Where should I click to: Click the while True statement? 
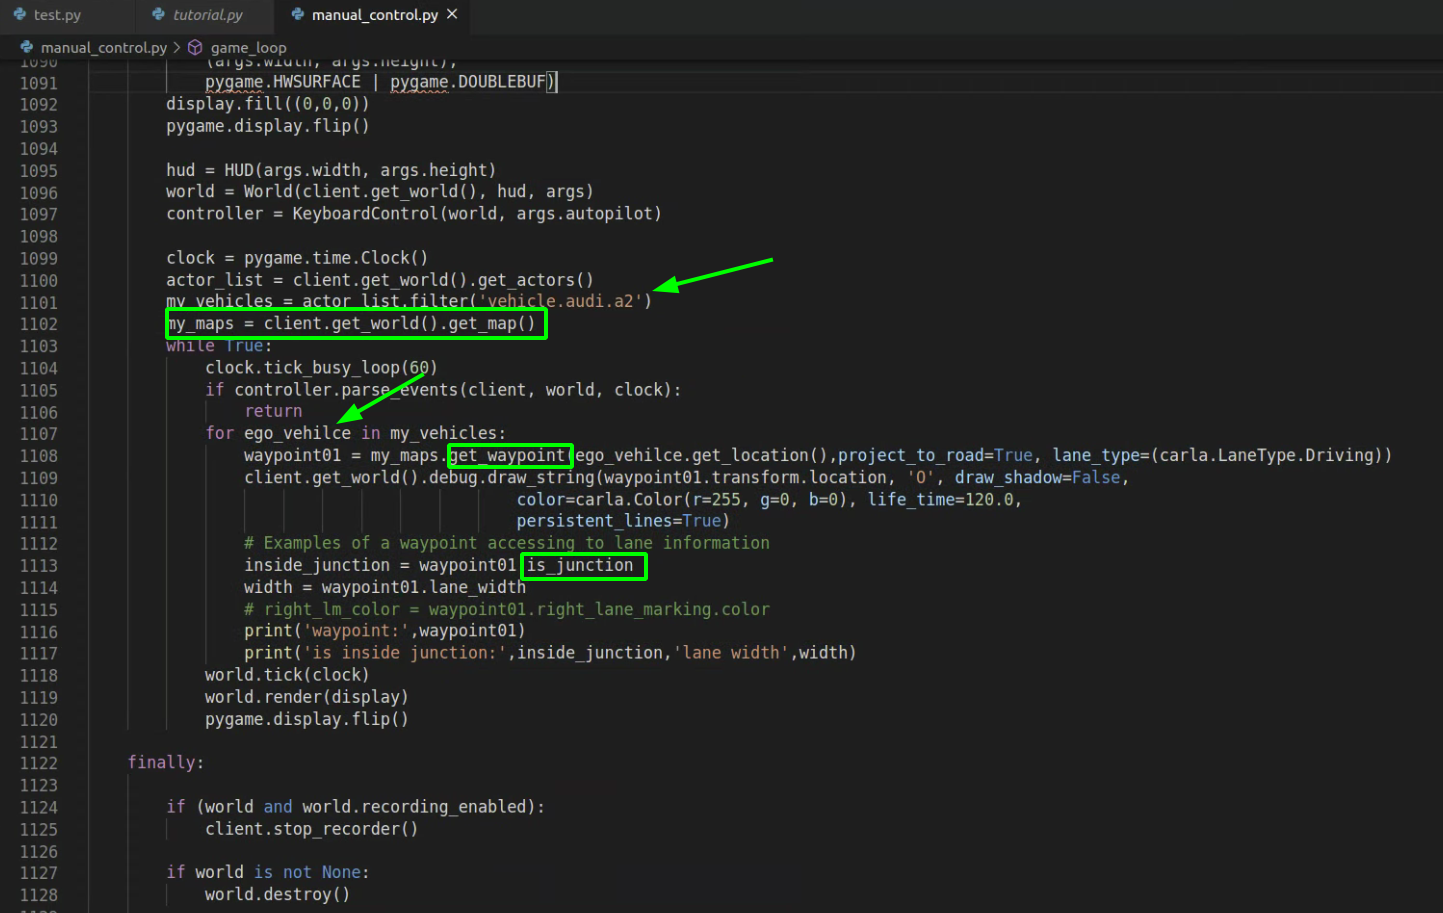click(218, 346)
